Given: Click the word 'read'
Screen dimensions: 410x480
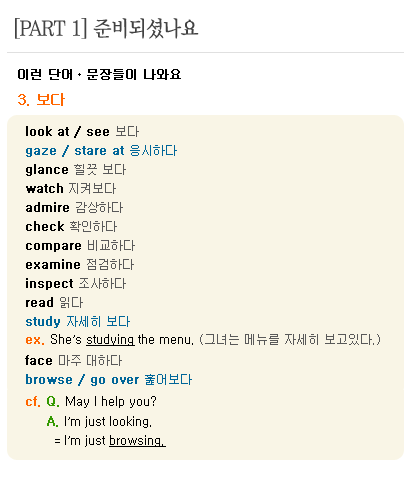Looking at the screenshot, I should (39, 303).
